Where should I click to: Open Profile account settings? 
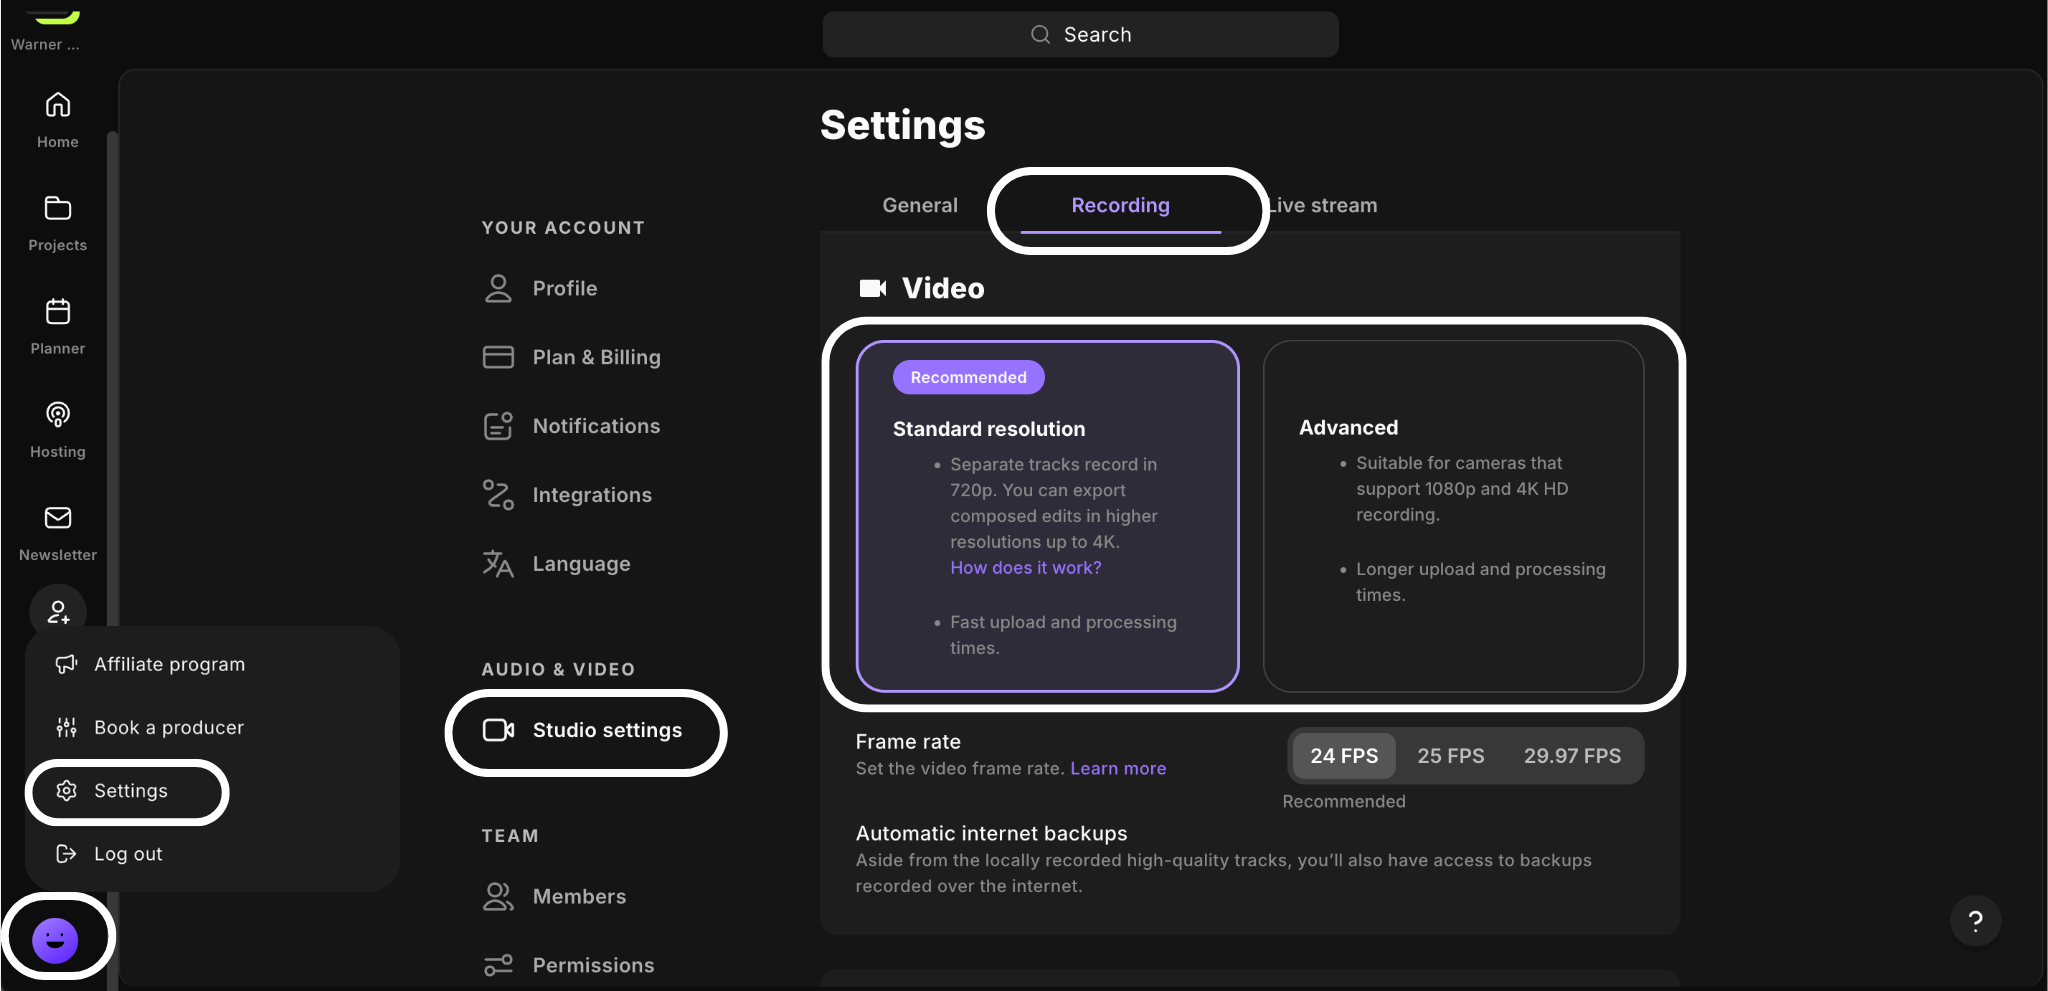pyautogui.click(x=565, y=288)
